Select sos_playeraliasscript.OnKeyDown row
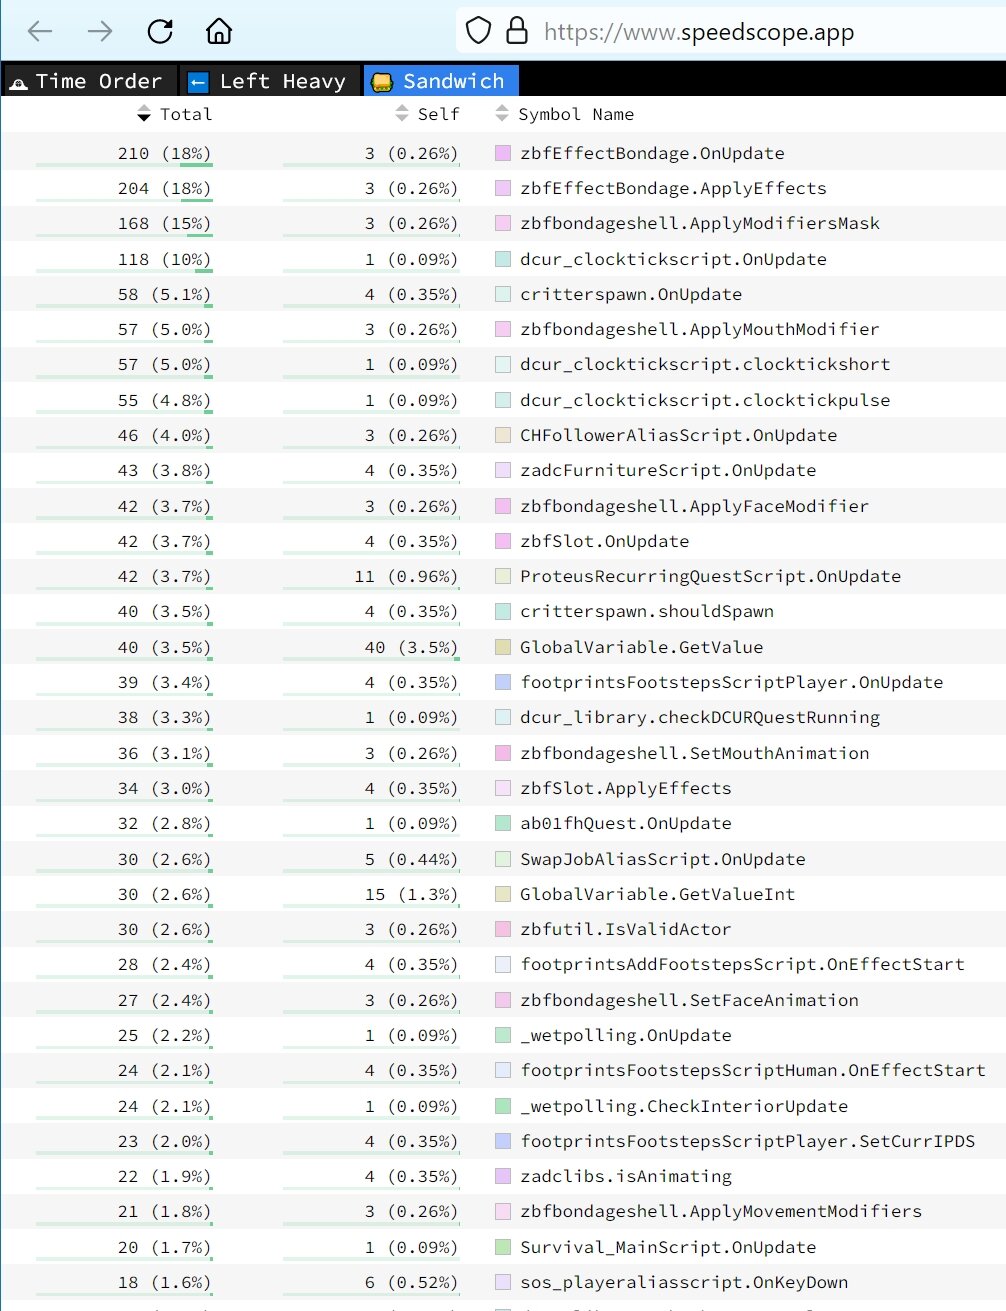 click(x=683, y=1282)
